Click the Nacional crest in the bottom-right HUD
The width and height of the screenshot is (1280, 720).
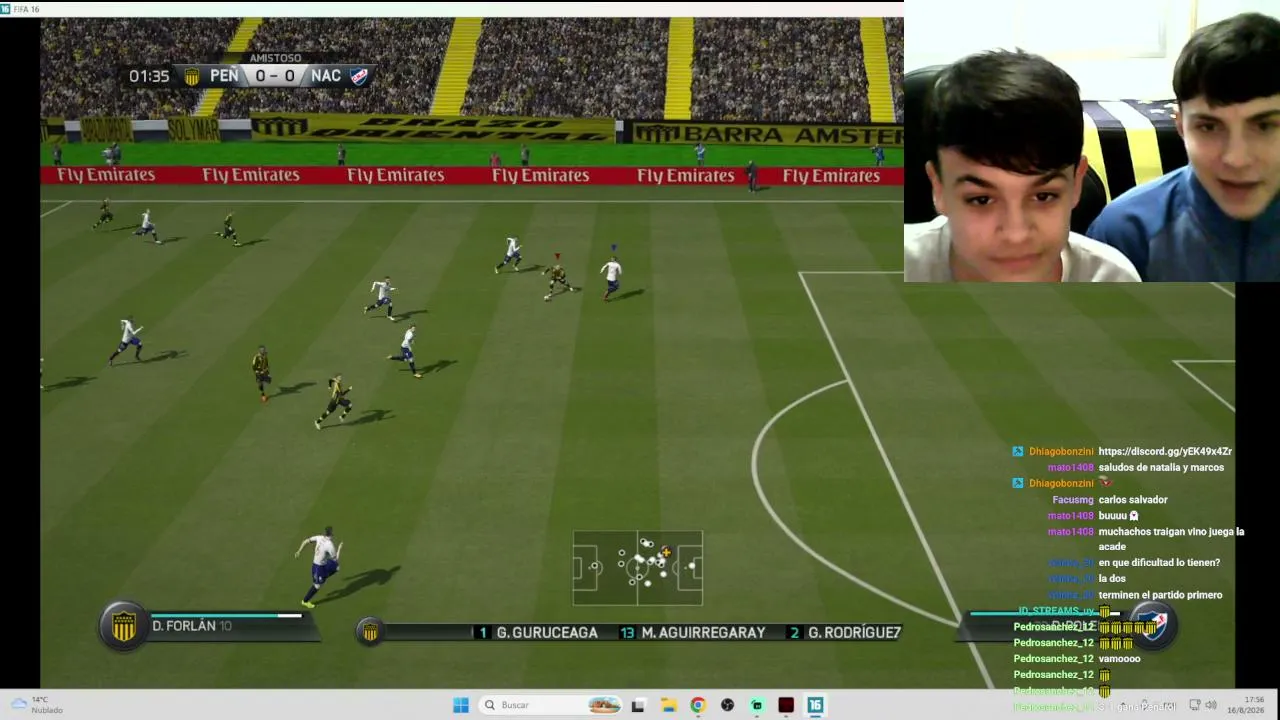[1155, 625]
